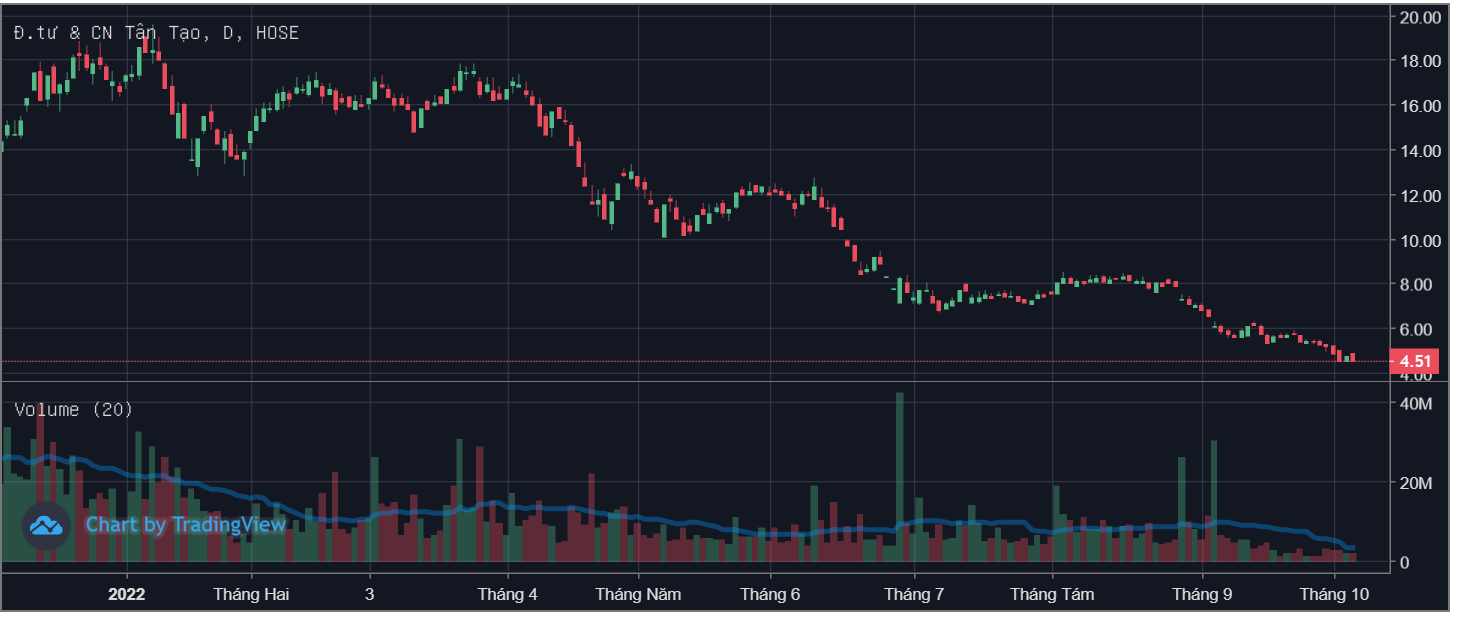Click the 'Đ.tư & CN Tân Tạo, D, HOSE' symbol title
This screenshot has height=621, width=1459.
pos(155,33)
